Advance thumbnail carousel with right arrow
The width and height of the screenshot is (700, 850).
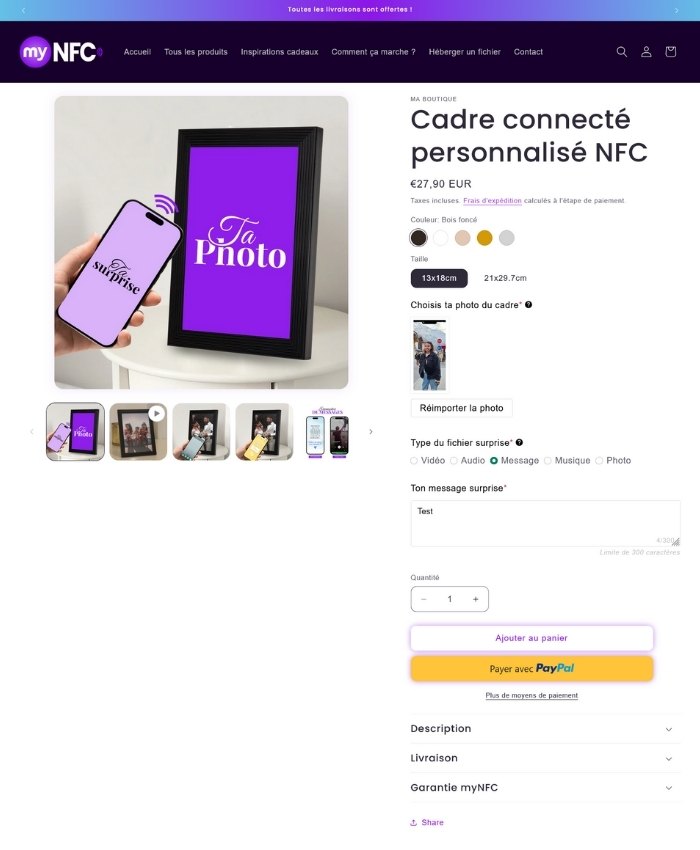(371, 432)
